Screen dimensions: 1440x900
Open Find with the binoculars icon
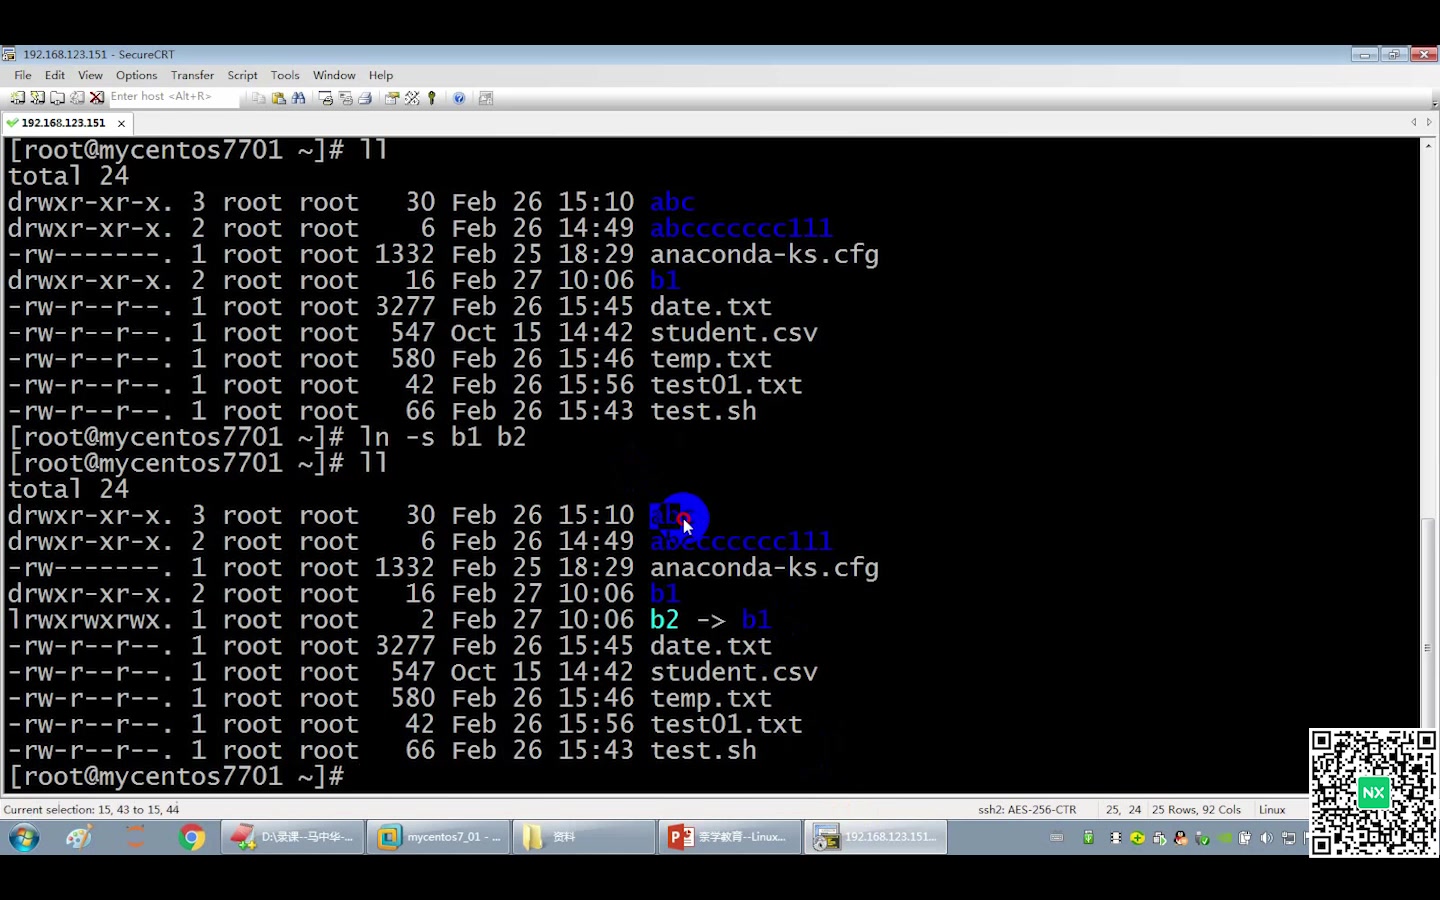298,98
